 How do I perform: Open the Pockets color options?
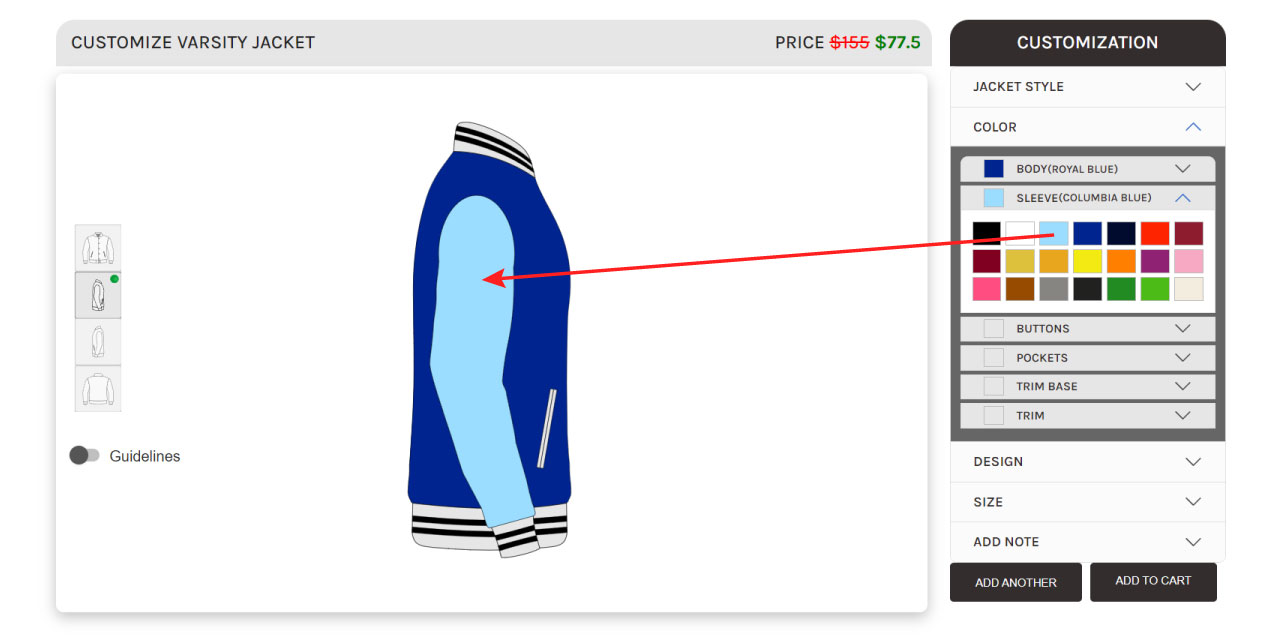tap(1088, 358)
